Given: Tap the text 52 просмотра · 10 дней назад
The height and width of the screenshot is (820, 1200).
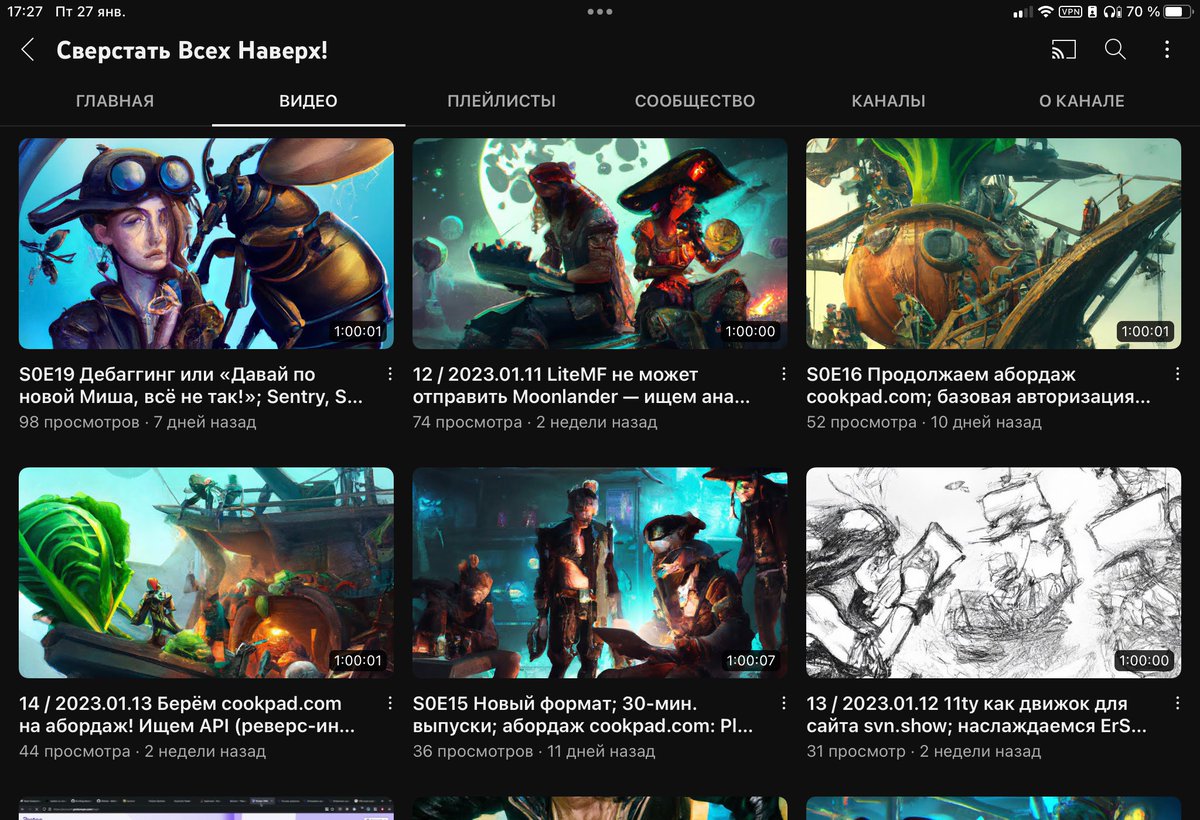Looking at the screenshot, I should pos(924,422).
